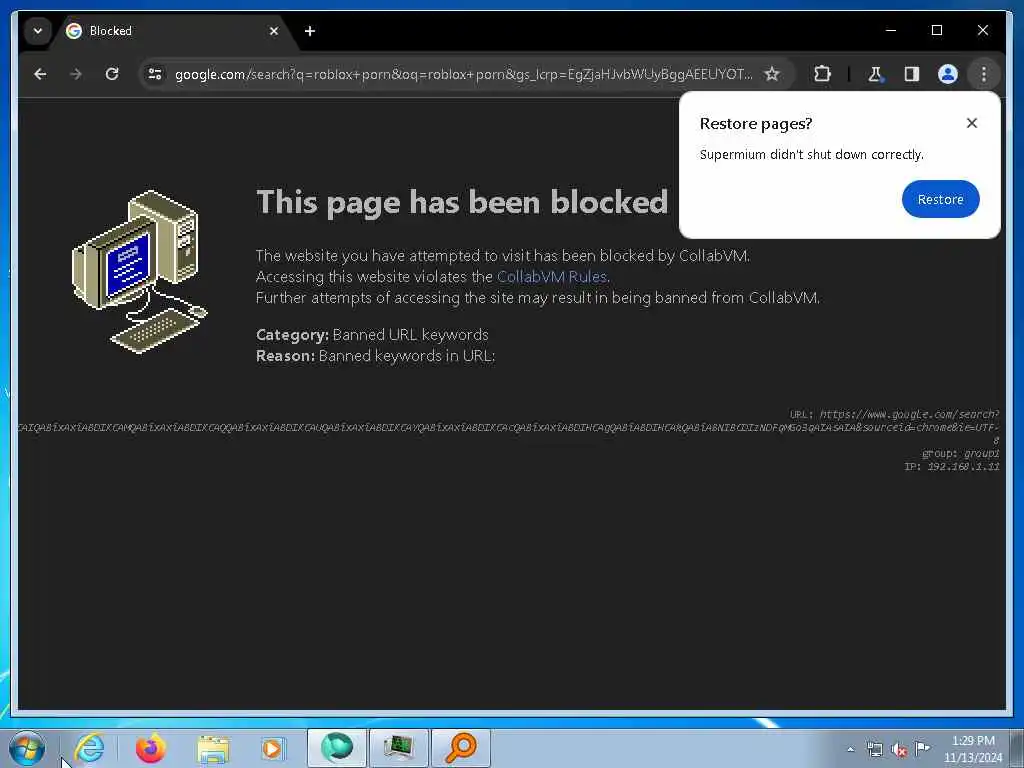Bookmark this page with the star
Image resolution: width=1024 pixels, height=768 pixels.
(772, 74)
